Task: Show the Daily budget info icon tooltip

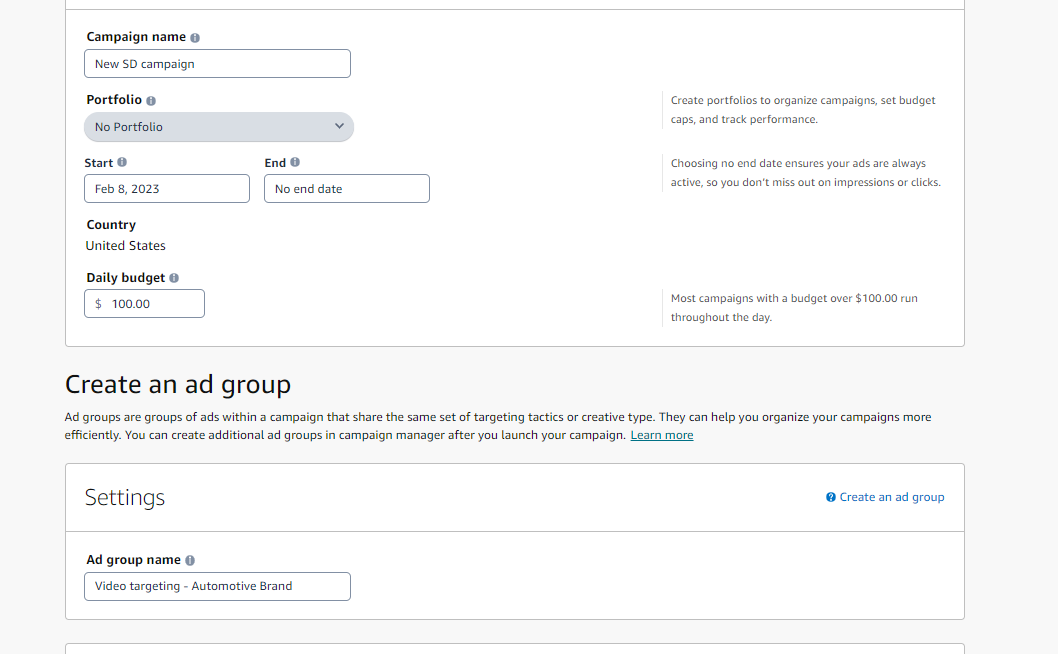Action: pyautogui.click(x=174, y=278)
